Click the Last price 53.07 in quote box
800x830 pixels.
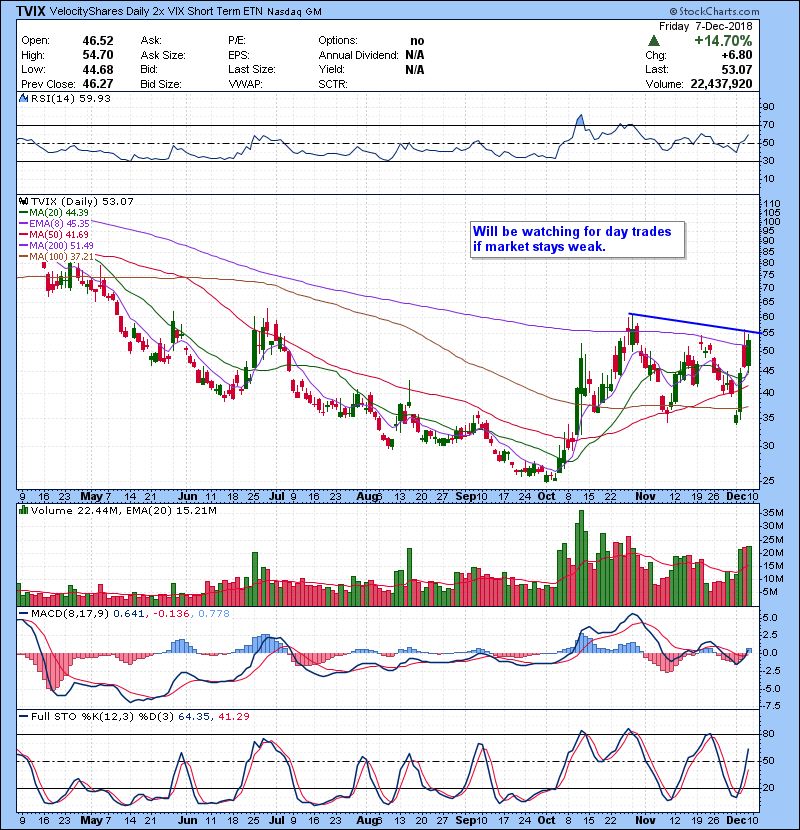pos(736,69)
